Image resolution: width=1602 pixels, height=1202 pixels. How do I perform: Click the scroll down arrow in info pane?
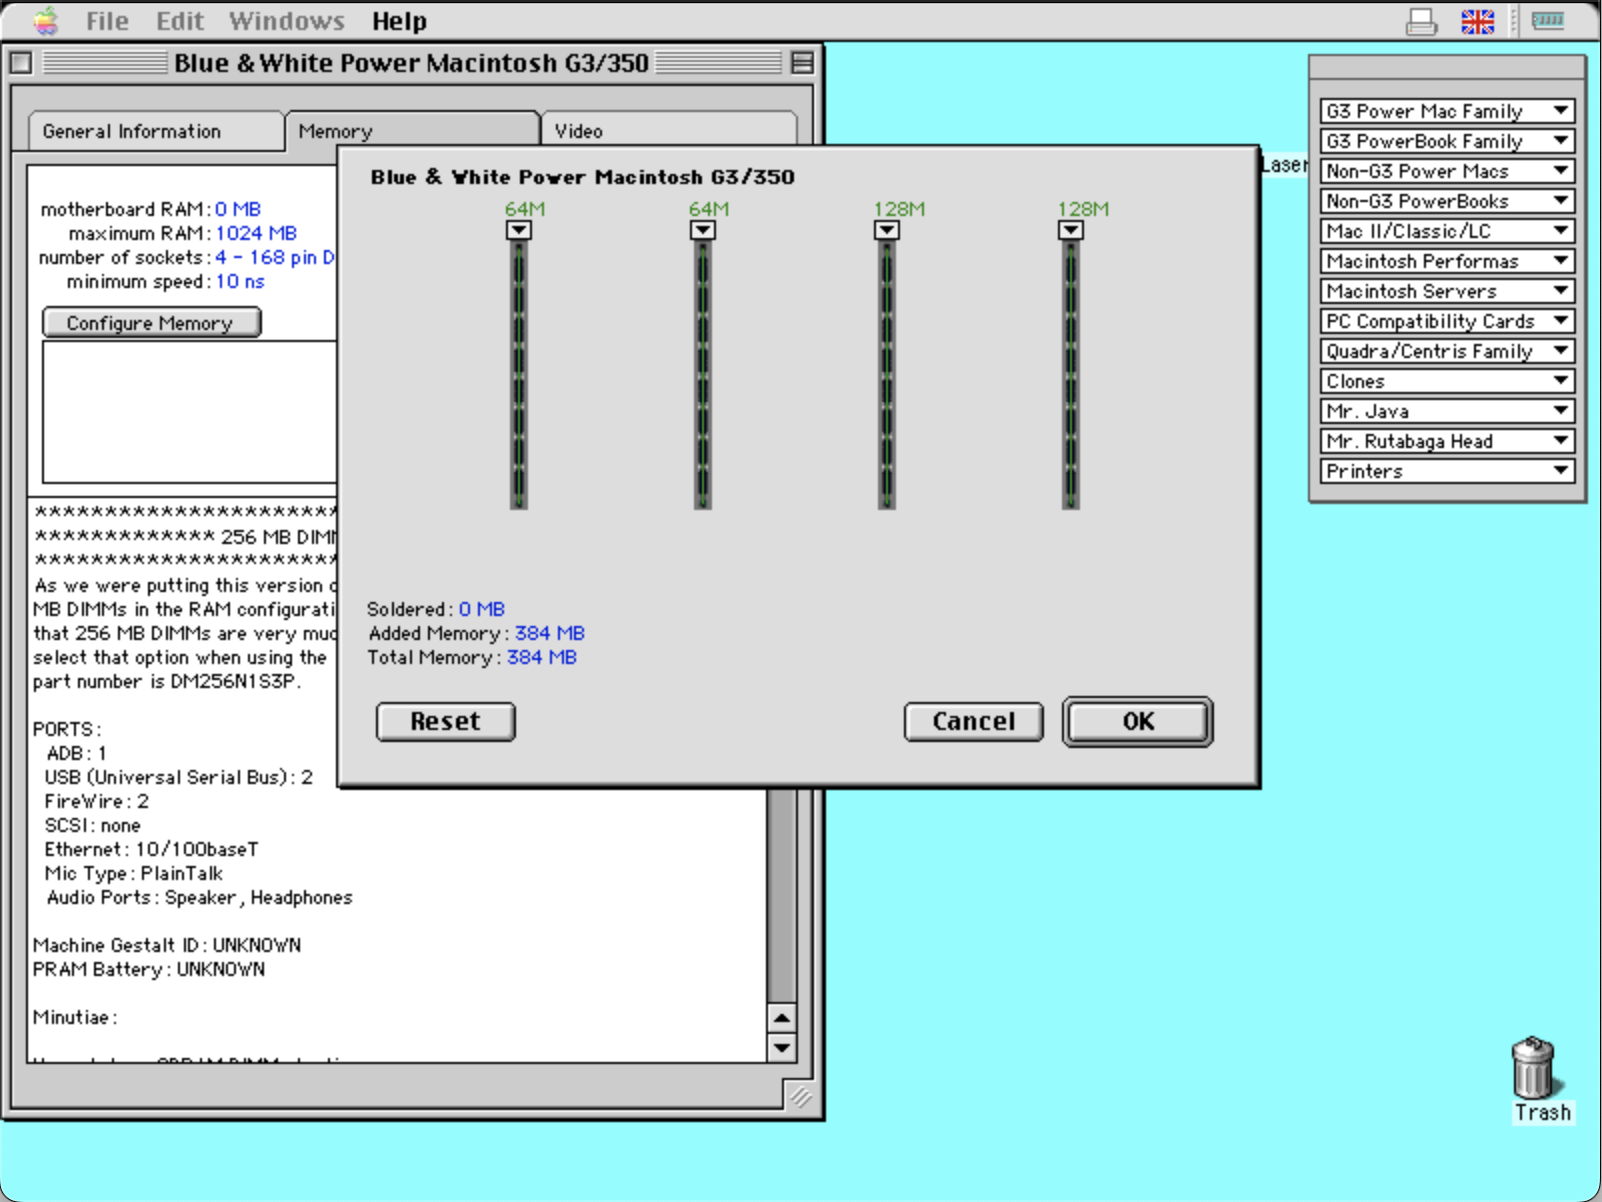(781, 1048)
